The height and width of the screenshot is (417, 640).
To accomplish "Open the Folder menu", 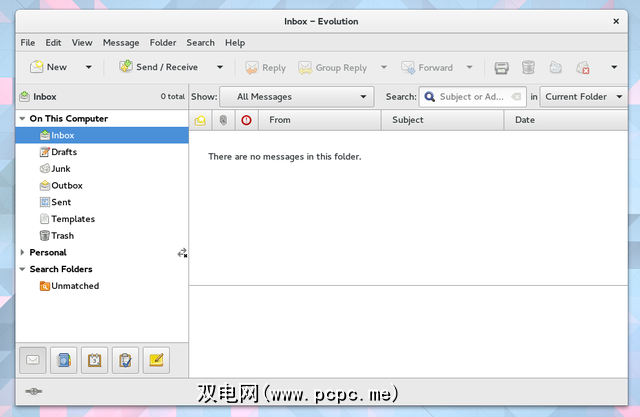I will pos(163,42).
